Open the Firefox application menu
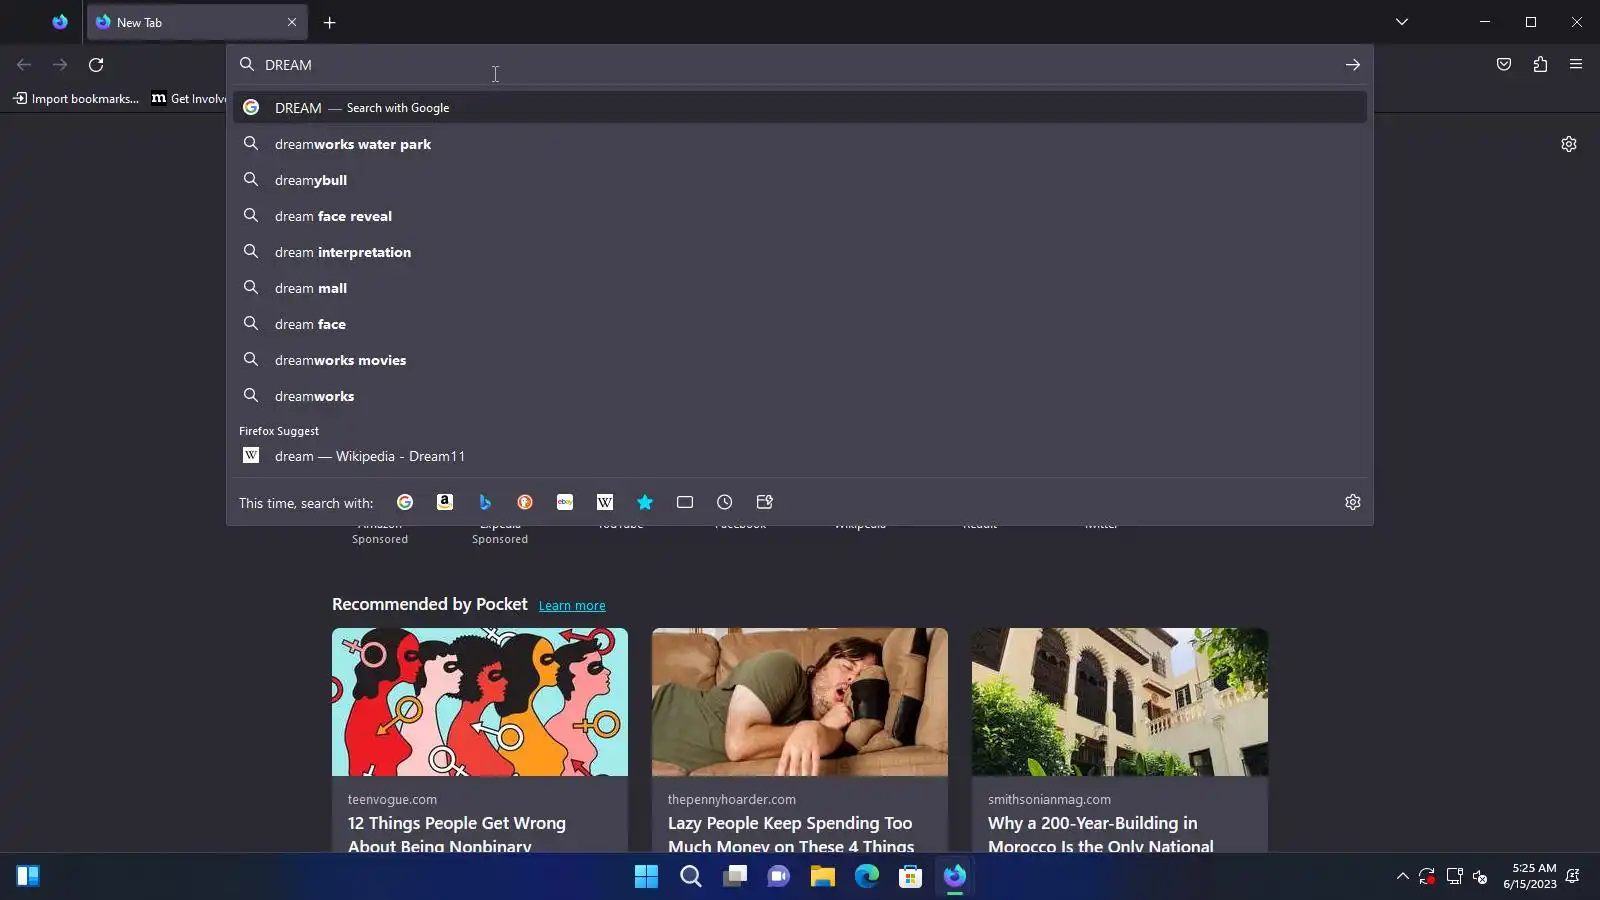 (x=1576, y=65)
